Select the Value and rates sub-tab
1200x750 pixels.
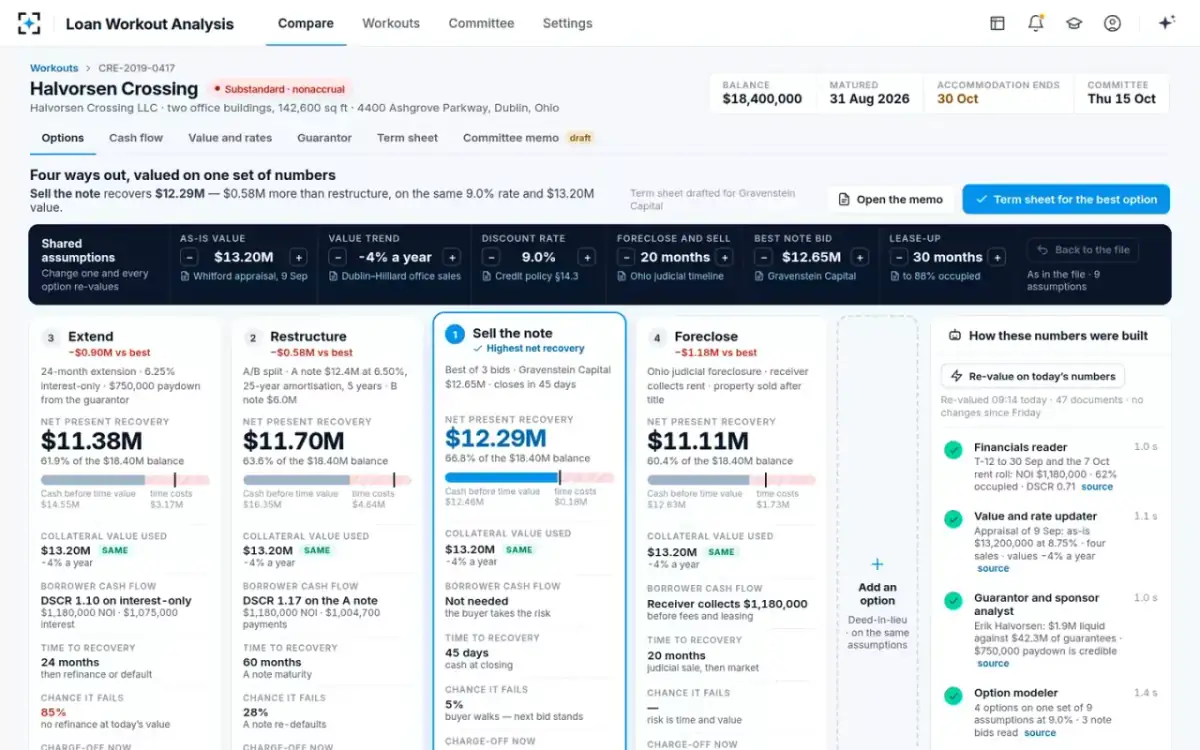click(x=230, y=138)
